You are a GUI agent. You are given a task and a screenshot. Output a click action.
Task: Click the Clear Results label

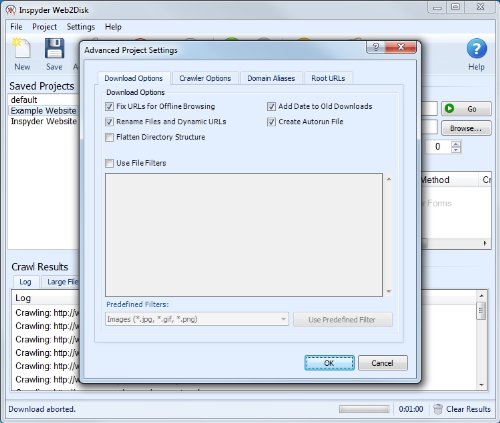pyautogui.click(x=468, y=409)
